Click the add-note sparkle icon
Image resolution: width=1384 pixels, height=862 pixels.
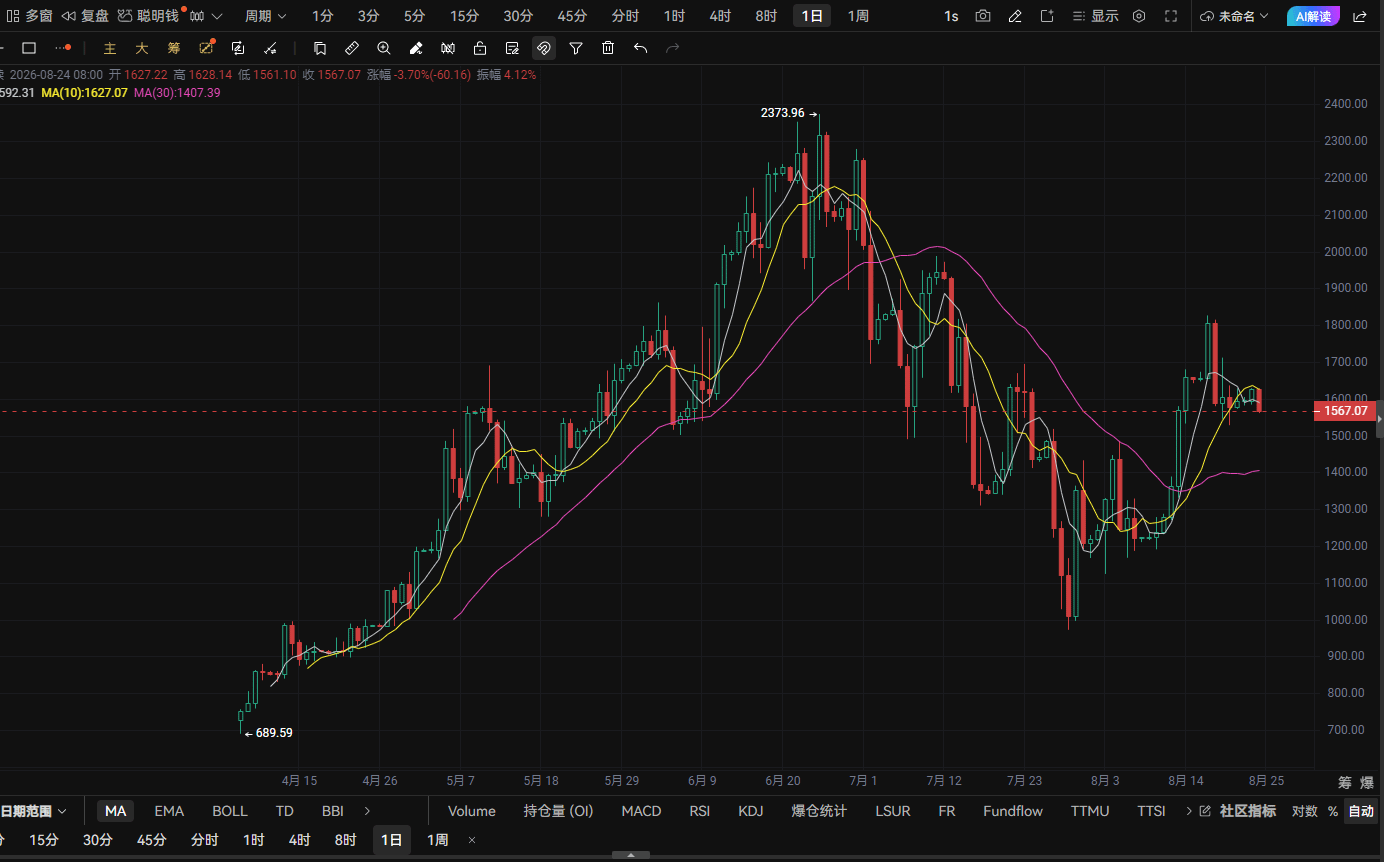pyautogui.click(x=1047, y=16)
